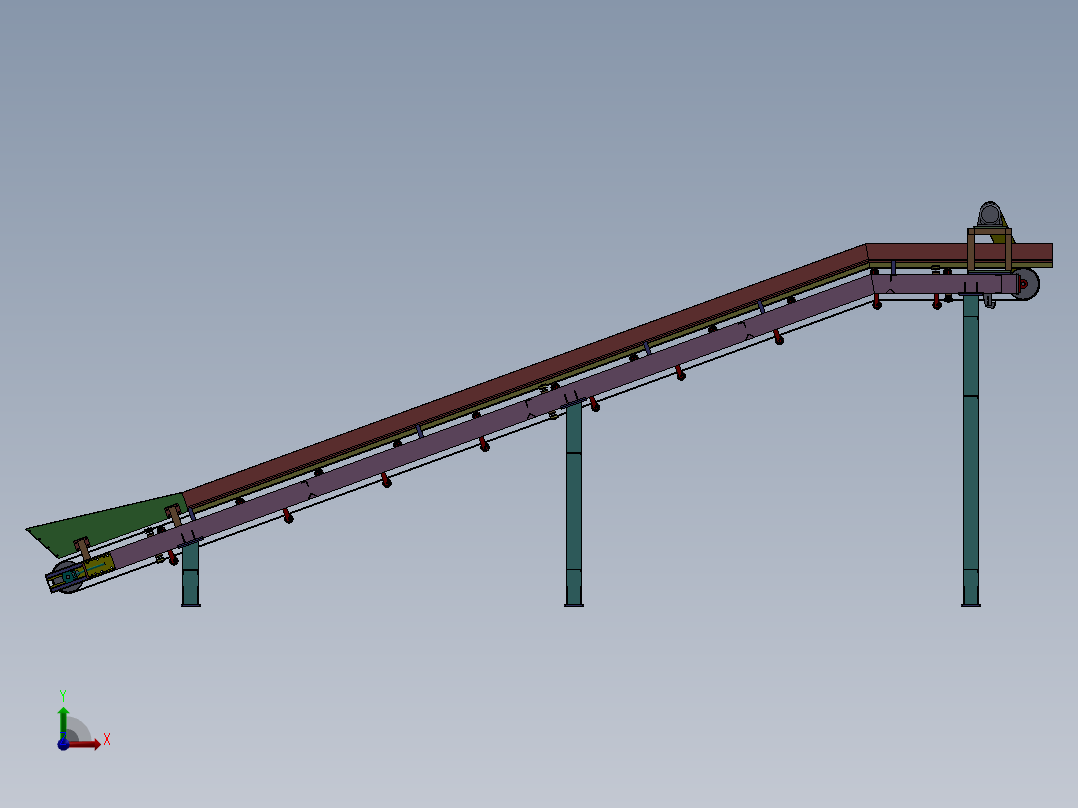Pick the gray drive motor atop the frame

(990, 214)
